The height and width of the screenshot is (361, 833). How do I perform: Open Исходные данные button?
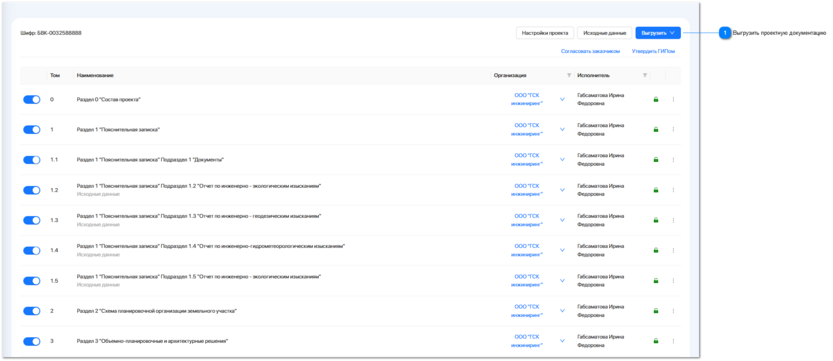605,33
